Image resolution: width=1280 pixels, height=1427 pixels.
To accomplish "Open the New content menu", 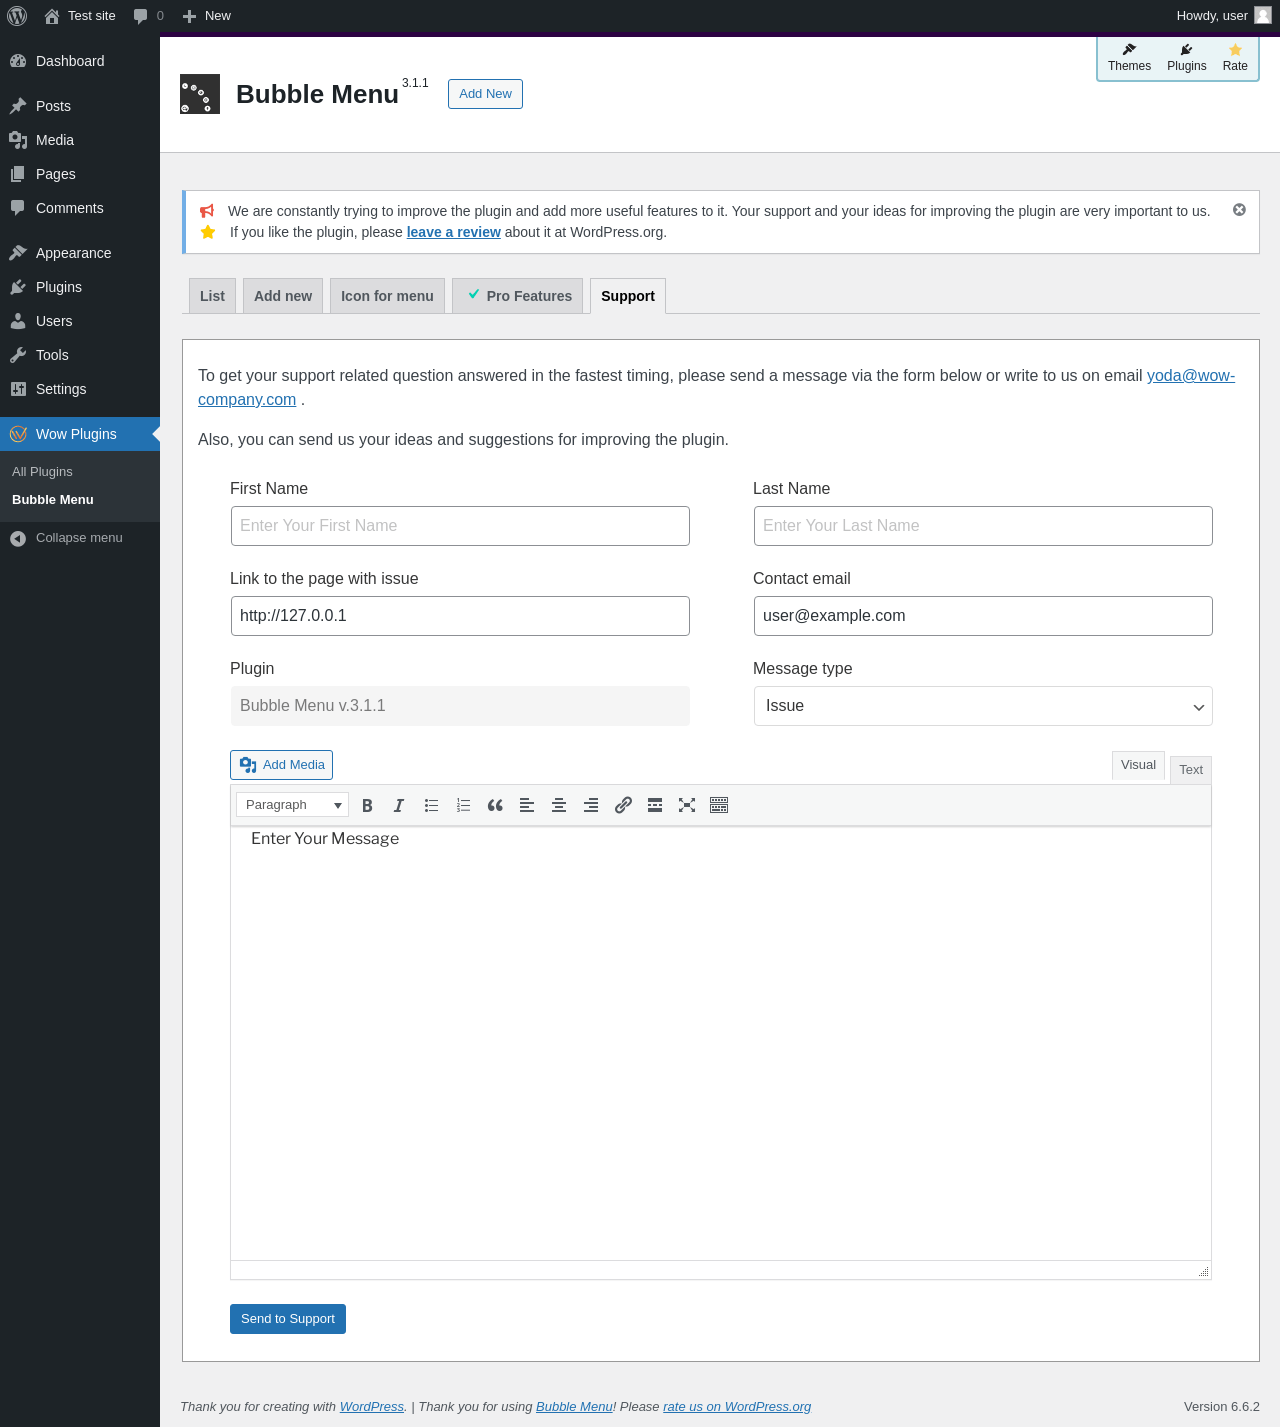I will 206,16.
